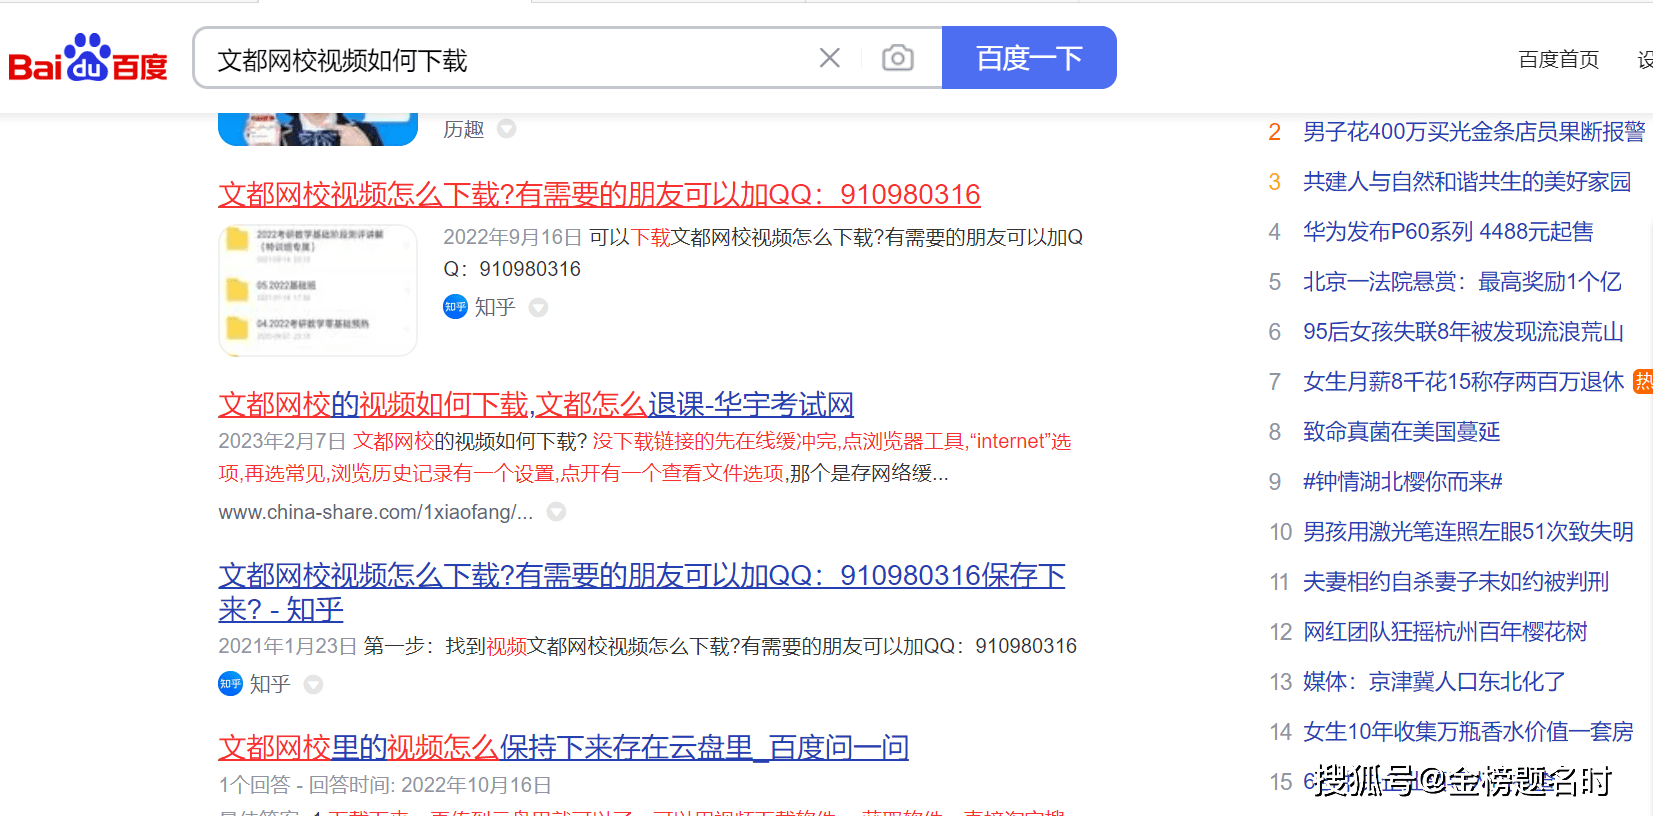Open hot search 女生月薪8千花15称存两百万退休
This screenshot has height=816, width=1653.
[x=1464, y=382]
